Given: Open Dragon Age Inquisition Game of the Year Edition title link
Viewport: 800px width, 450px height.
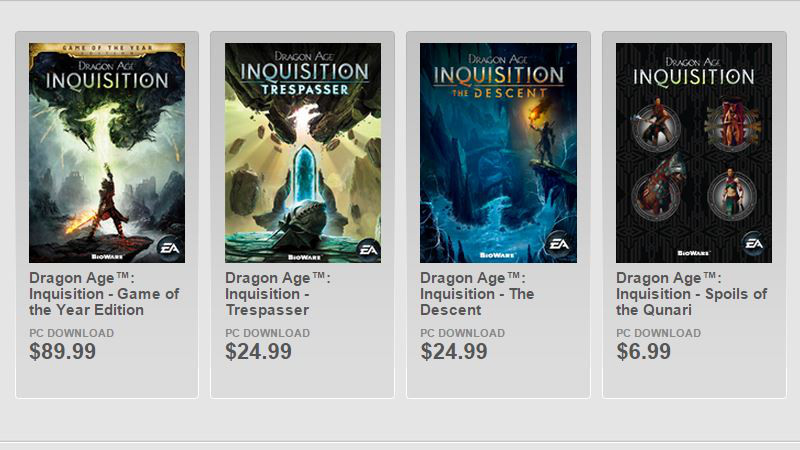Looking at the screenshot, I should [x=104, y=294].
